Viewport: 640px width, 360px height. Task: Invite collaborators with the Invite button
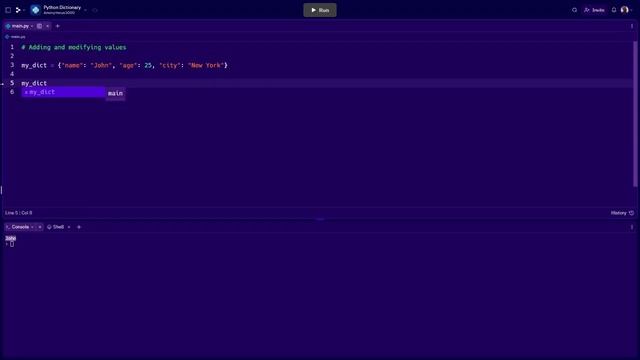click(595, 10)
